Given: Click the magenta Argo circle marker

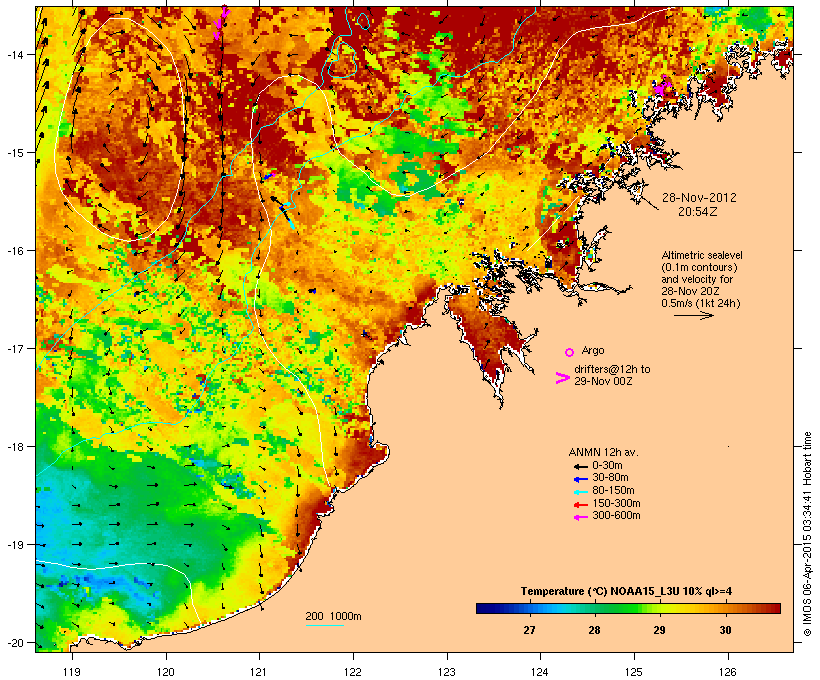Looking at the screenshot, I should tap(569, 353).
